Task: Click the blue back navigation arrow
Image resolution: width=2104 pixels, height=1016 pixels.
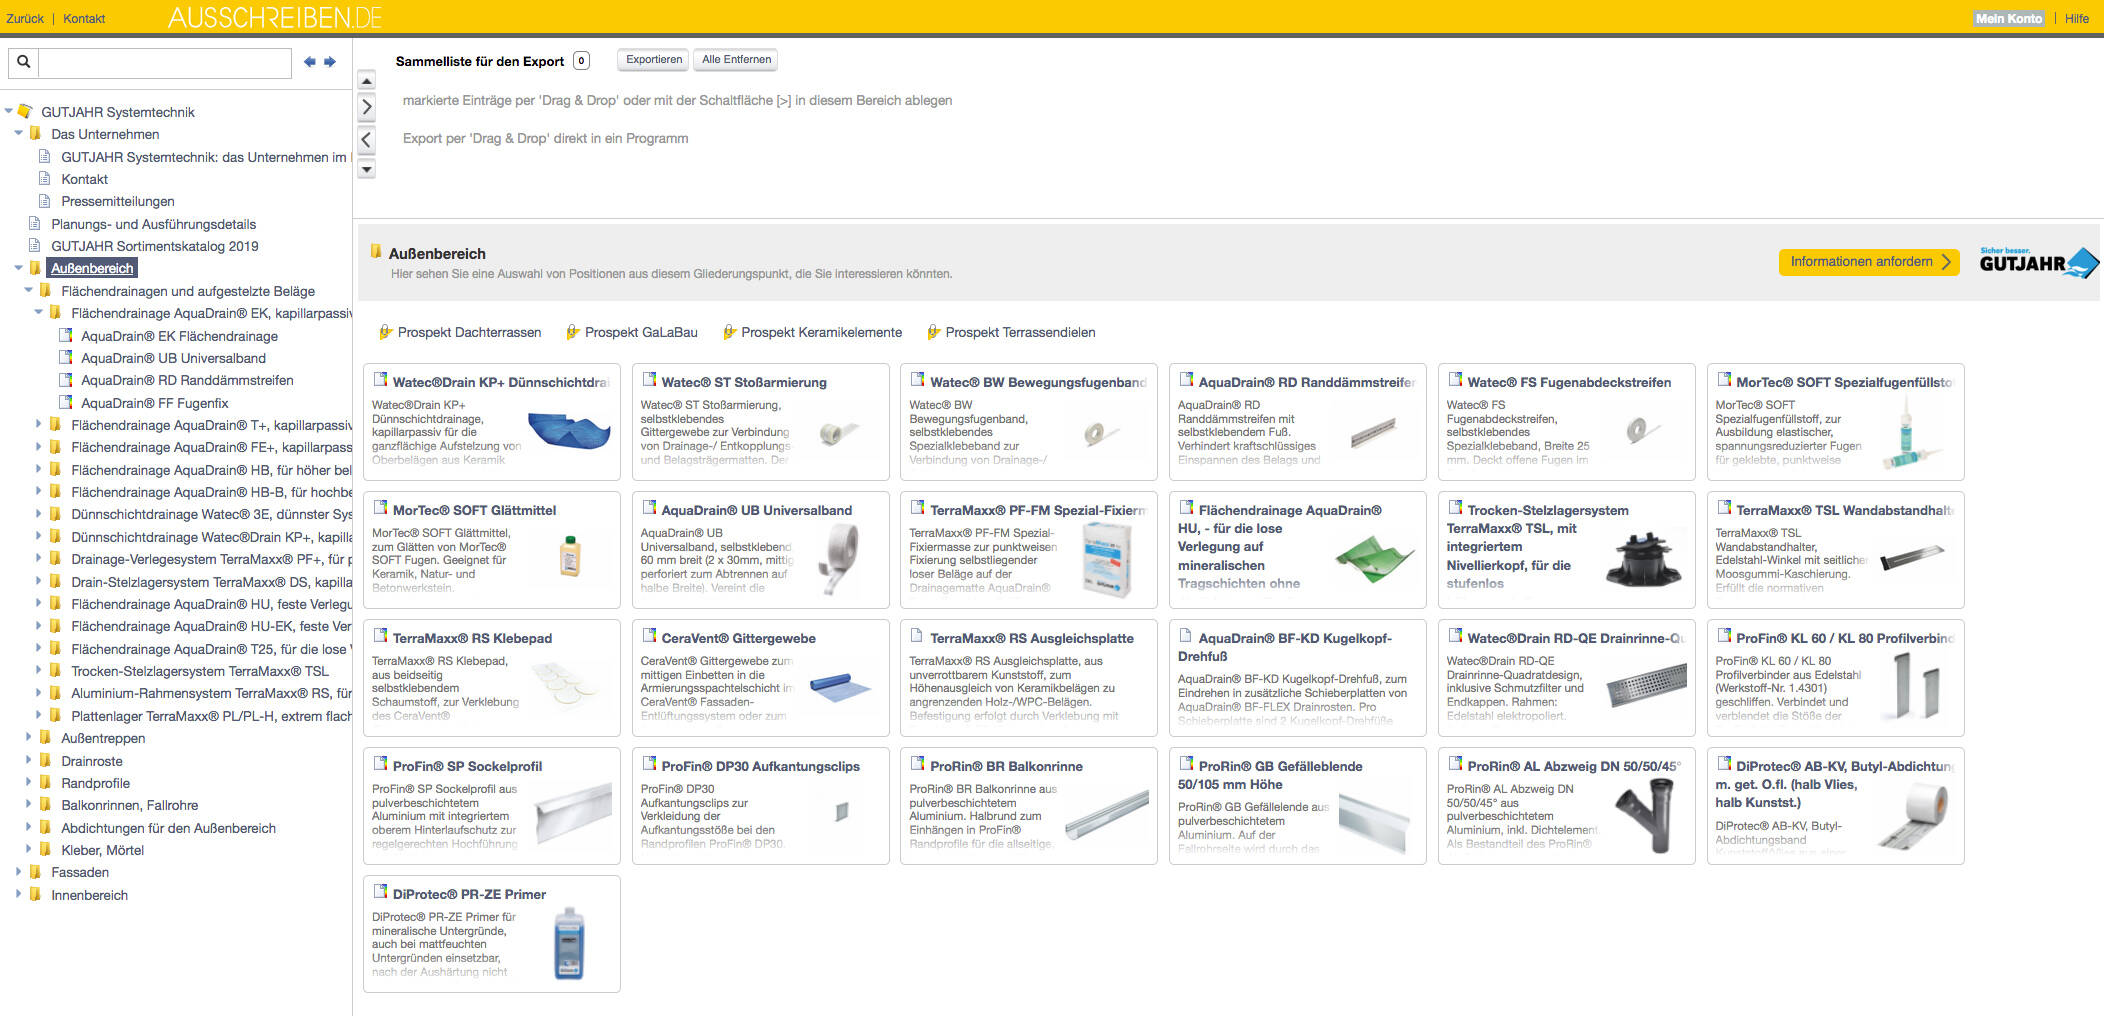Action: click(x=310, y=62)
